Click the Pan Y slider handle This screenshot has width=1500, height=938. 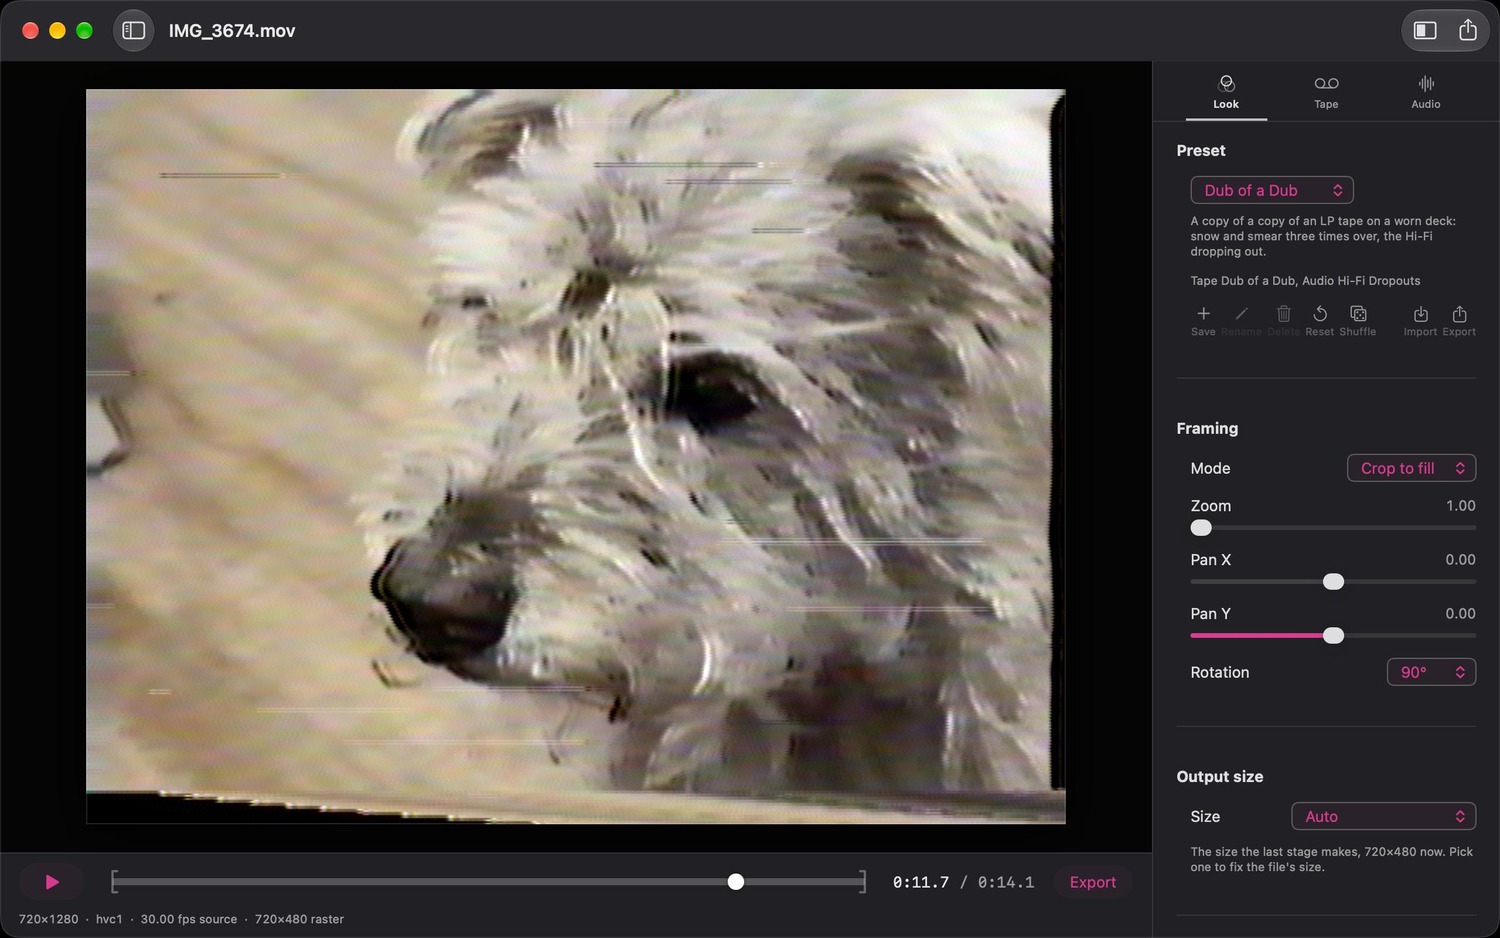1333,636
